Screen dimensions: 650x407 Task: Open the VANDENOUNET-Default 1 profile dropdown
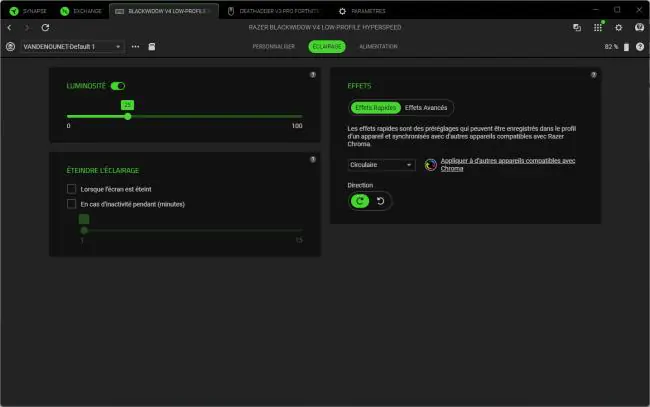pos(72,46)
